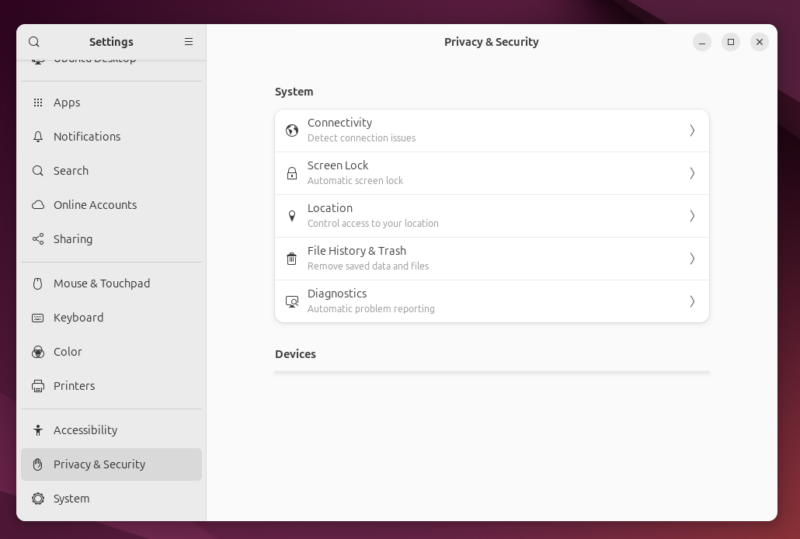Close the Settings window
The width and height of the screenshot is (800, 539).
[x=759, y=42]
